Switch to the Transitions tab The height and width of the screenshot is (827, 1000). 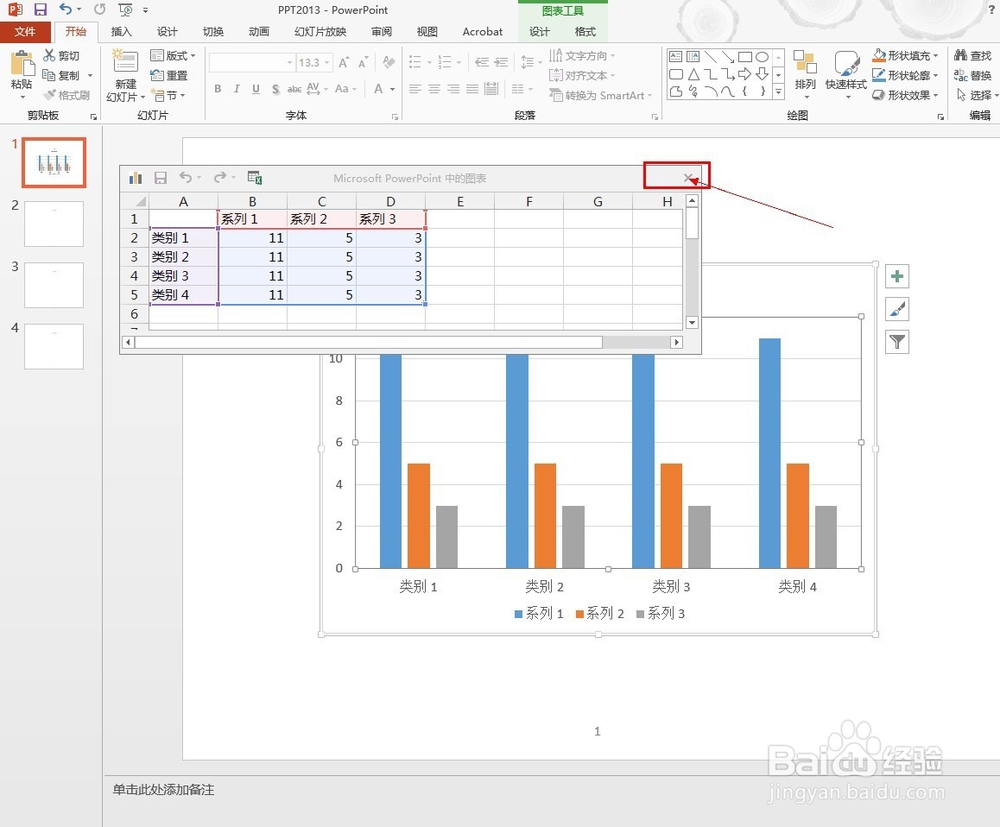pos(213,31)
